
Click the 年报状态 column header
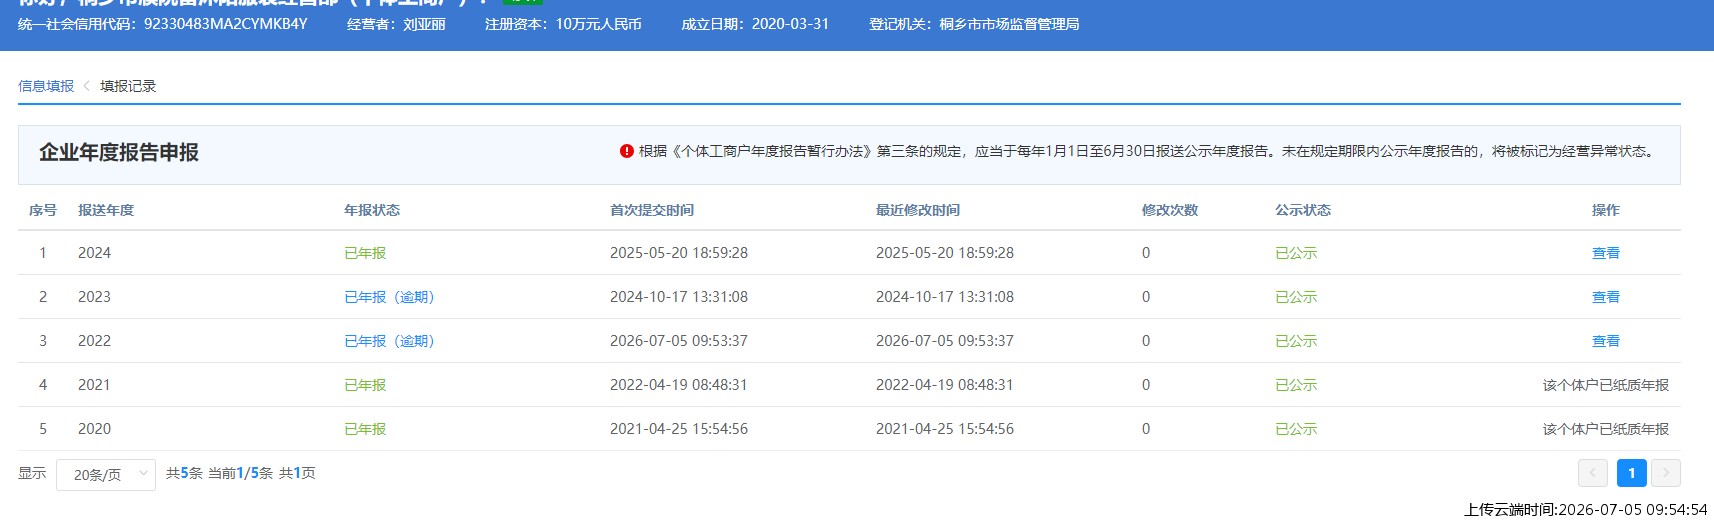pyautogui.click(x=372, y=210)
